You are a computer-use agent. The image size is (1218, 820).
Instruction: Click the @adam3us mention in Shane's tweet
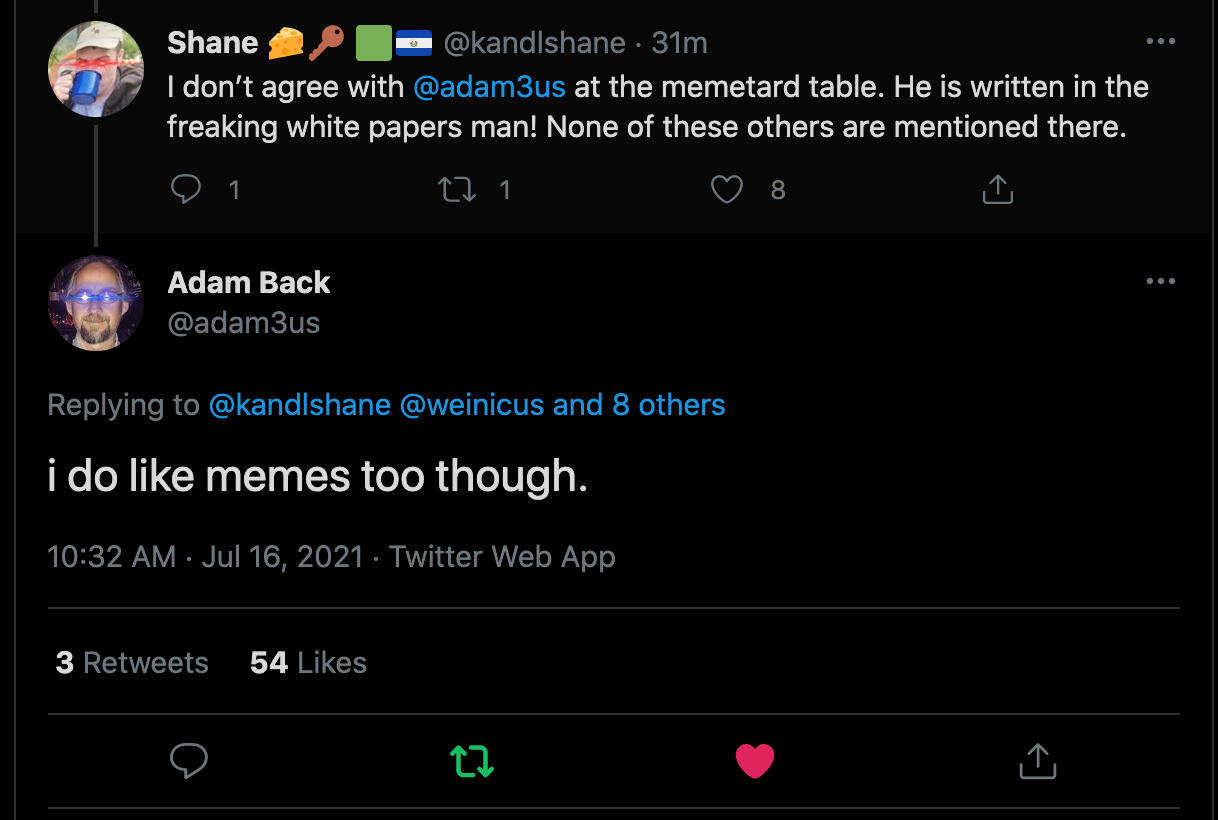coord(489,87)
